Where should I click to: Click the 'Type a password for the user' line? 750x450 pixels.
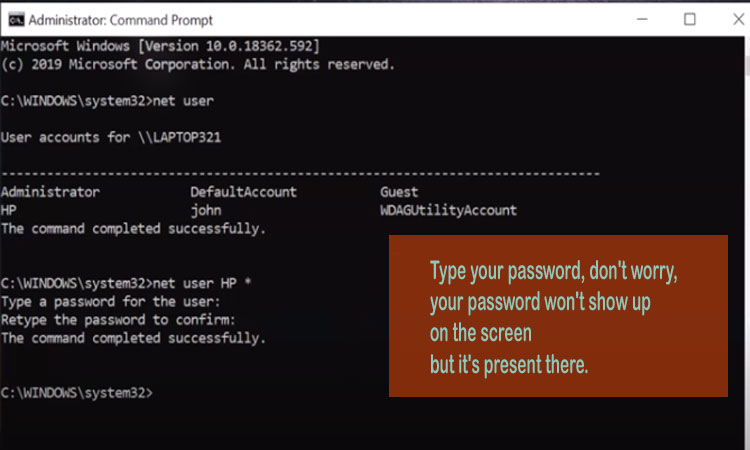110,302
